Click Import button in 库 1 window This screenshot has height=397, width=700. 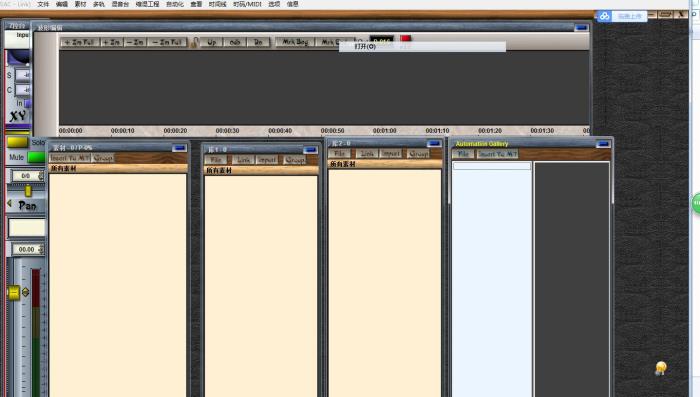[x=267, y=159]
